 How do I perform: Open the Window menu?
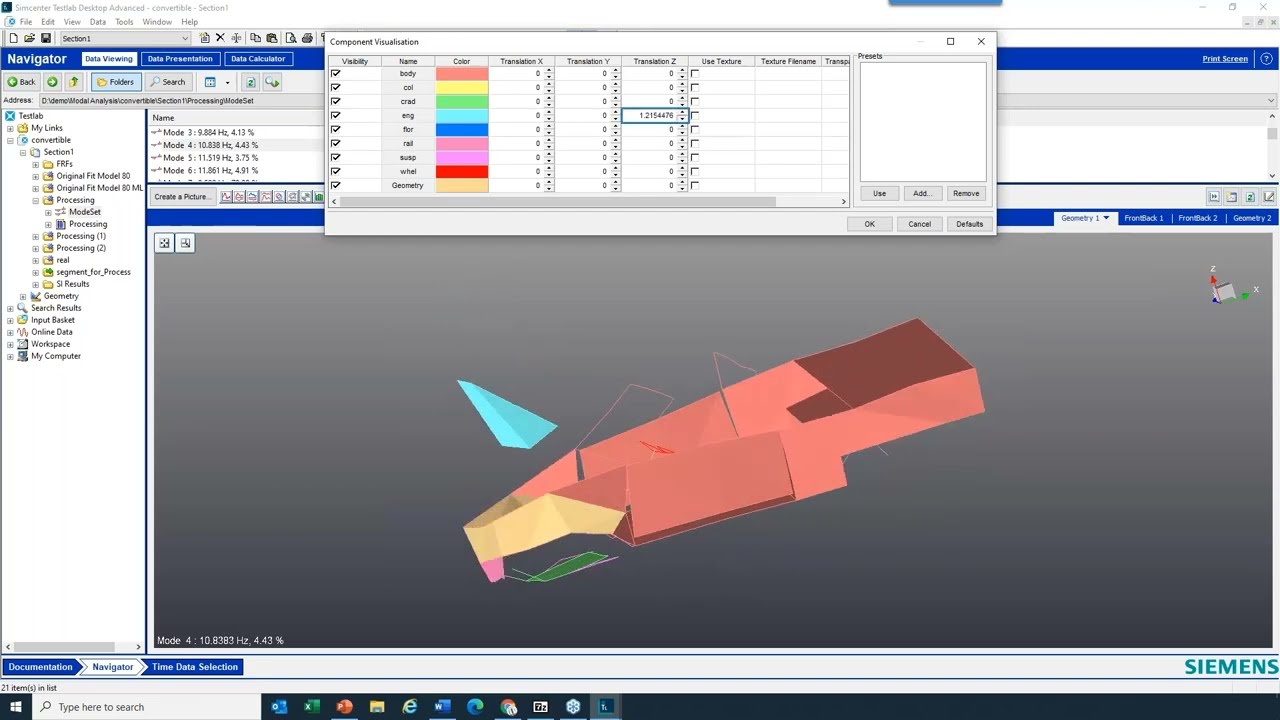(x=157, y=22)
